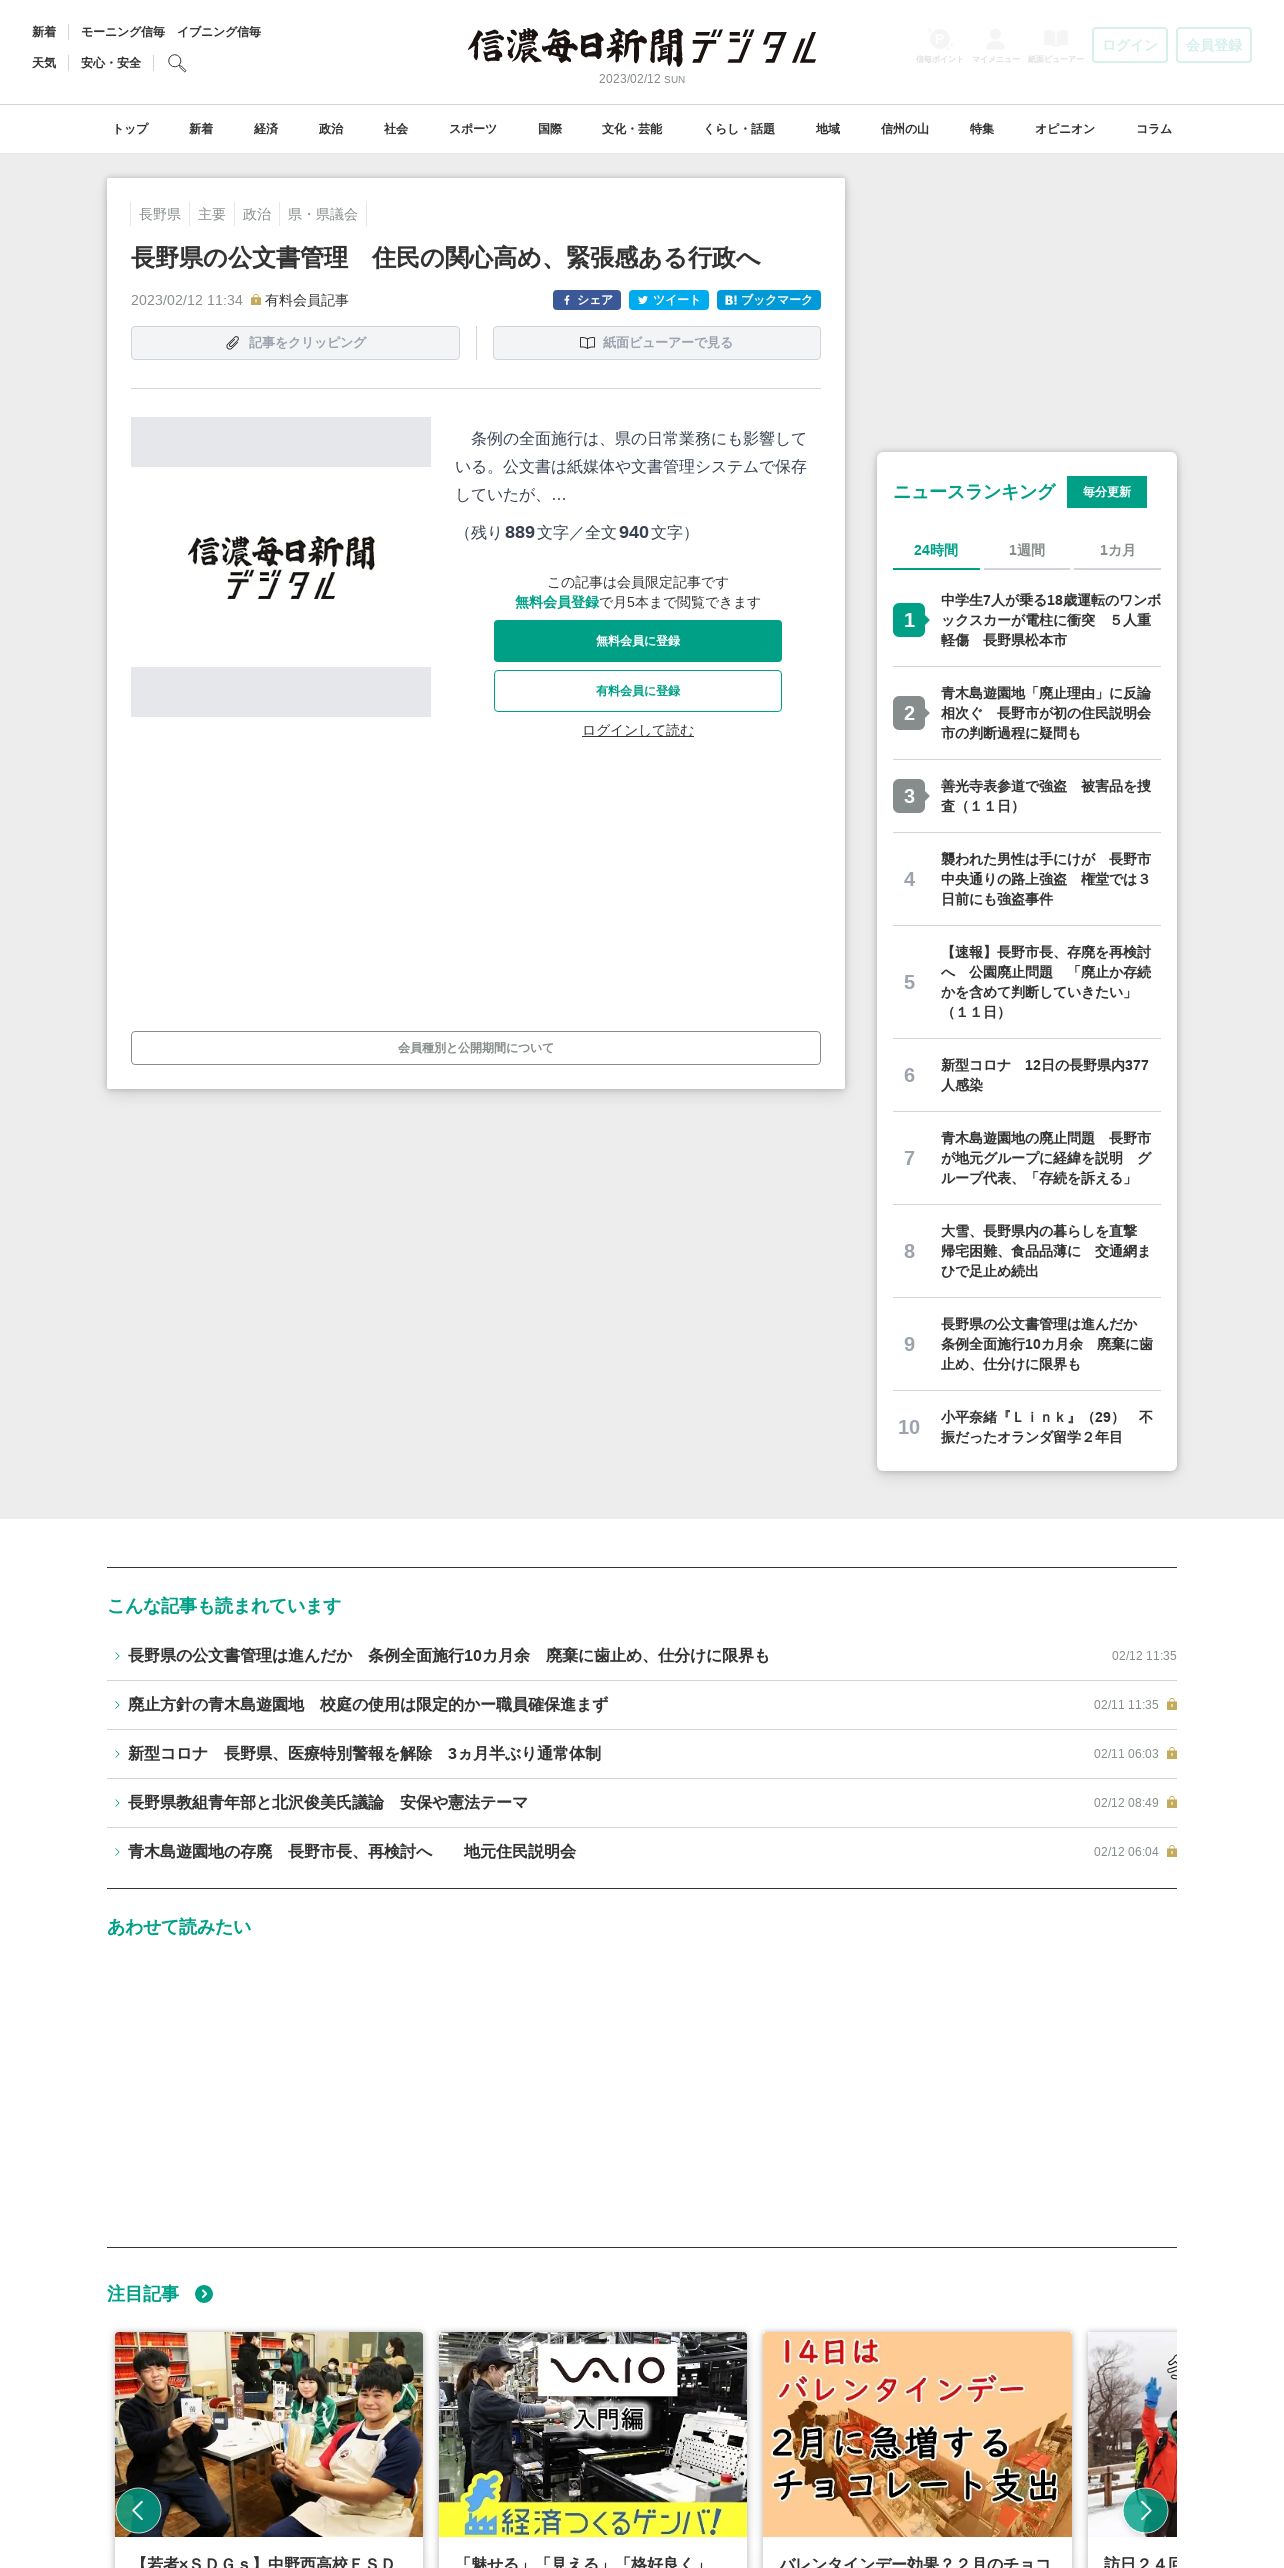Open the 紙面ビューアー book icon in header
Viewport: 1284px width, 2568px height.
coord(1055,46)
